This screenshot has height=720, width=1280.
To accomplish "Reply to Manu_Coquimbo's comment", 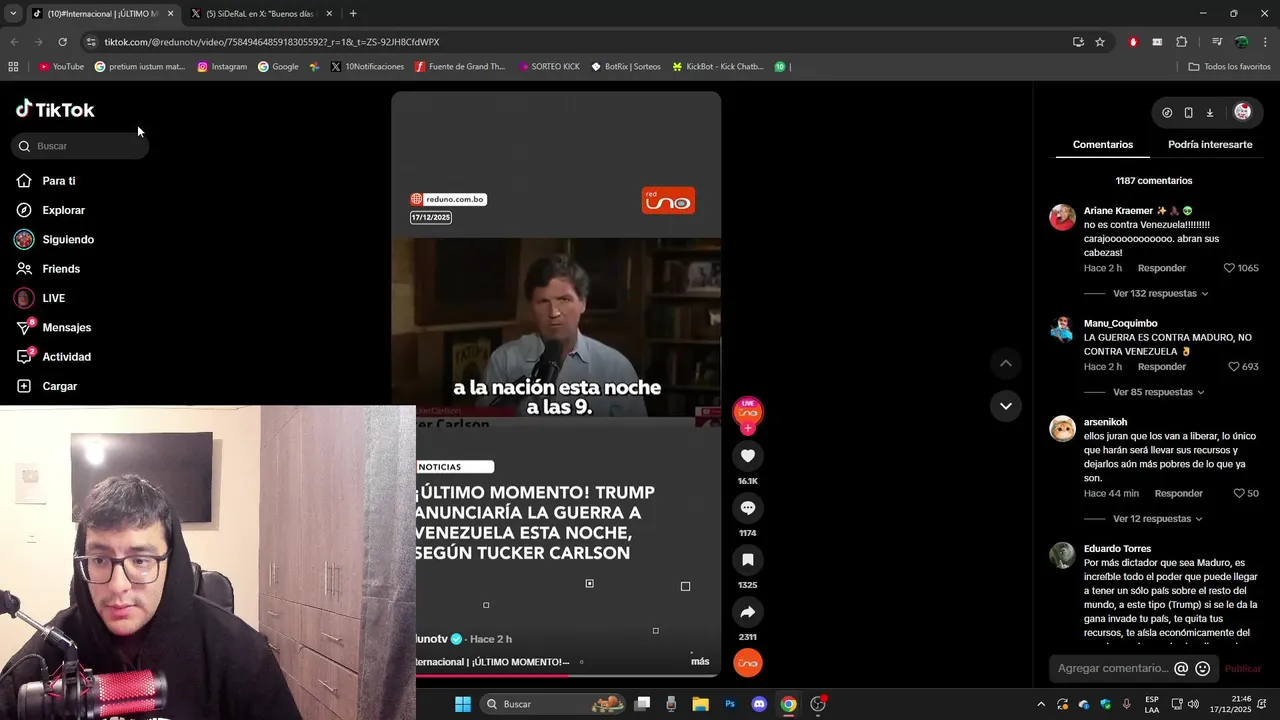I will pyautogui.click(x=1162, y=367).
